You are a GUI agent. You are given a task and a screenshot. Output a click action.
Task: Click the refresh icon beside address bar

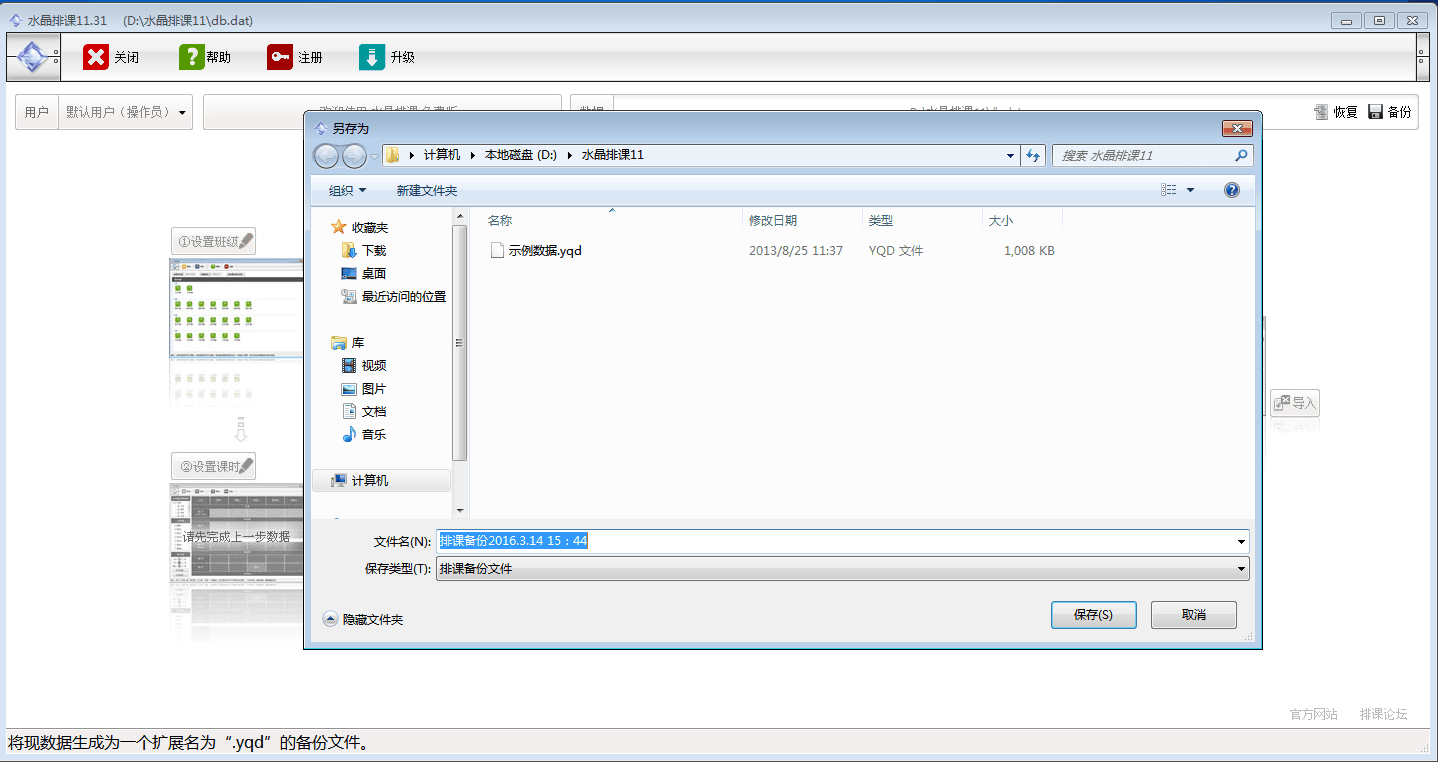pyautogui.click(x=1033, y=156)
